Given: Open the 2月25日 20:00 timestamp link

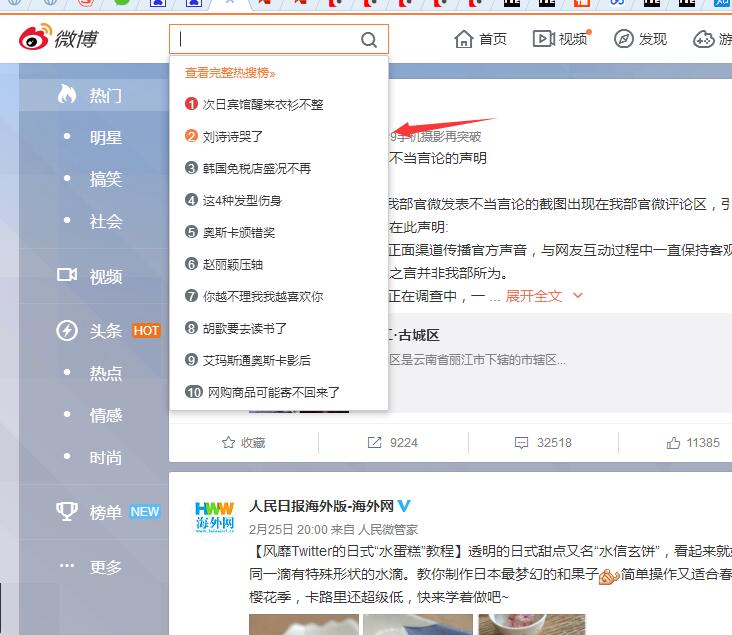Looking at the screenshot, I should point(288,529).
